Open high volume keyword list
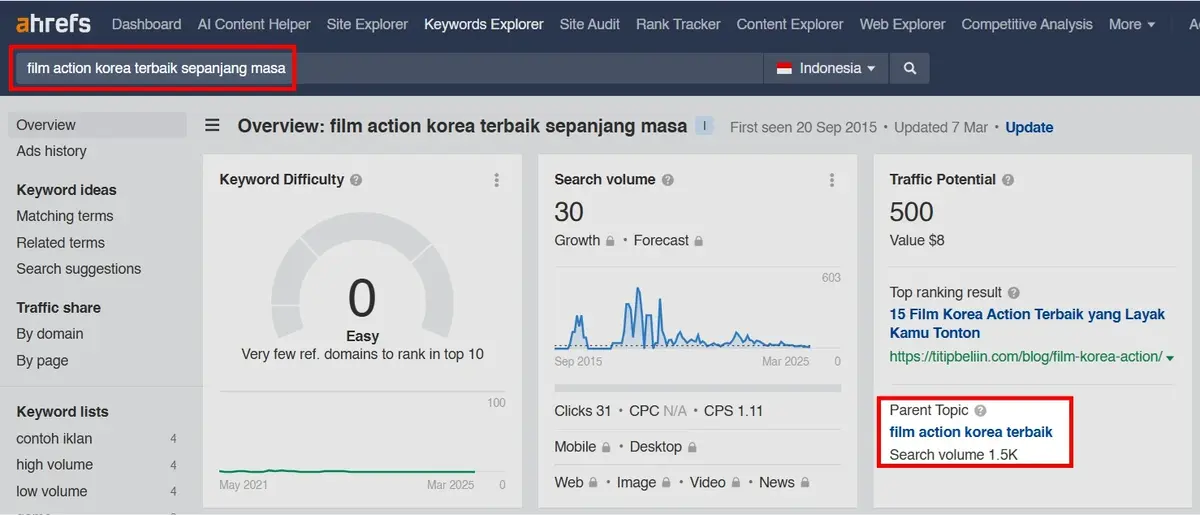 (54, 464)
